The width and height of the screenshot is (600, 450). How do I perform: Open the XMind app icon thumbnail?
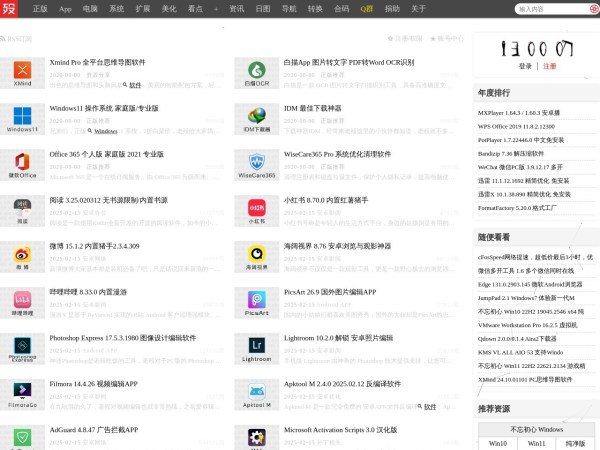click(x=22, y=73)
